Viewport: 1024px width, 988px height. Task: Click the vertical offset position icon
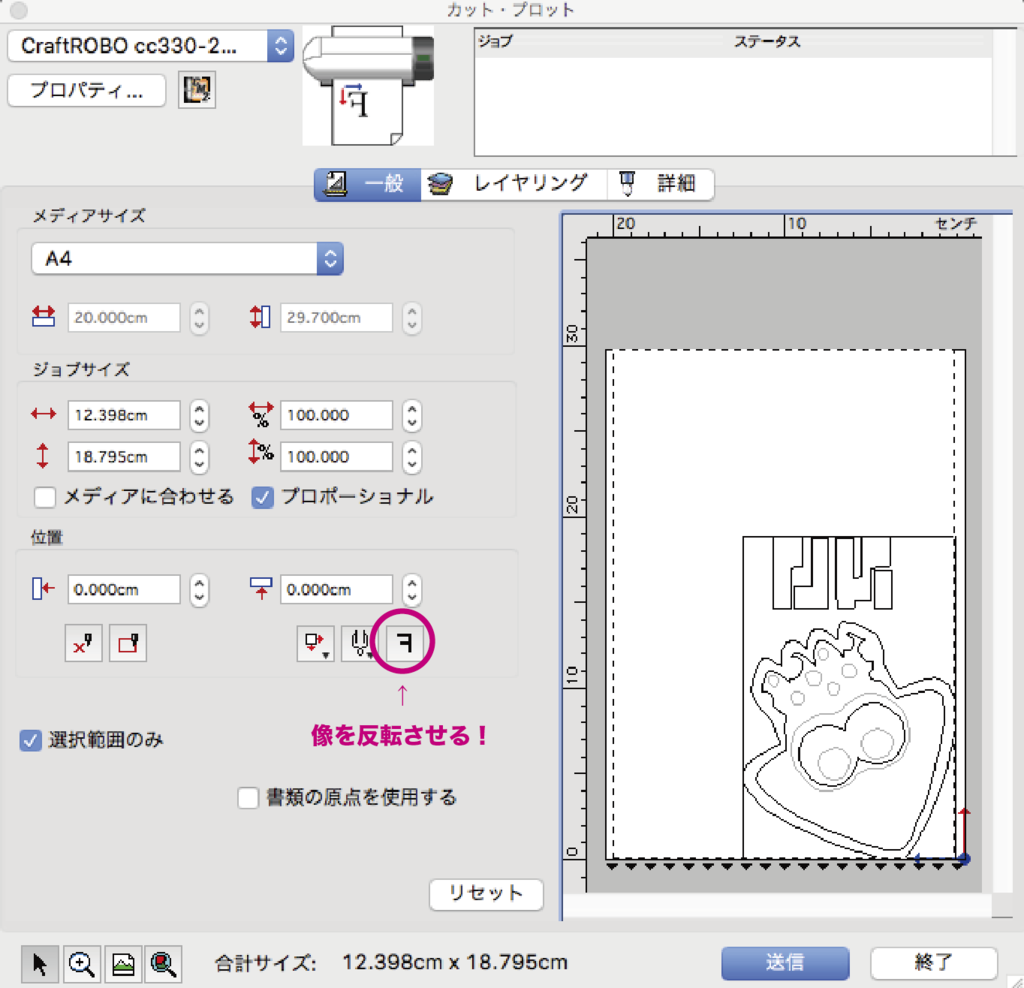coord(261,588)
